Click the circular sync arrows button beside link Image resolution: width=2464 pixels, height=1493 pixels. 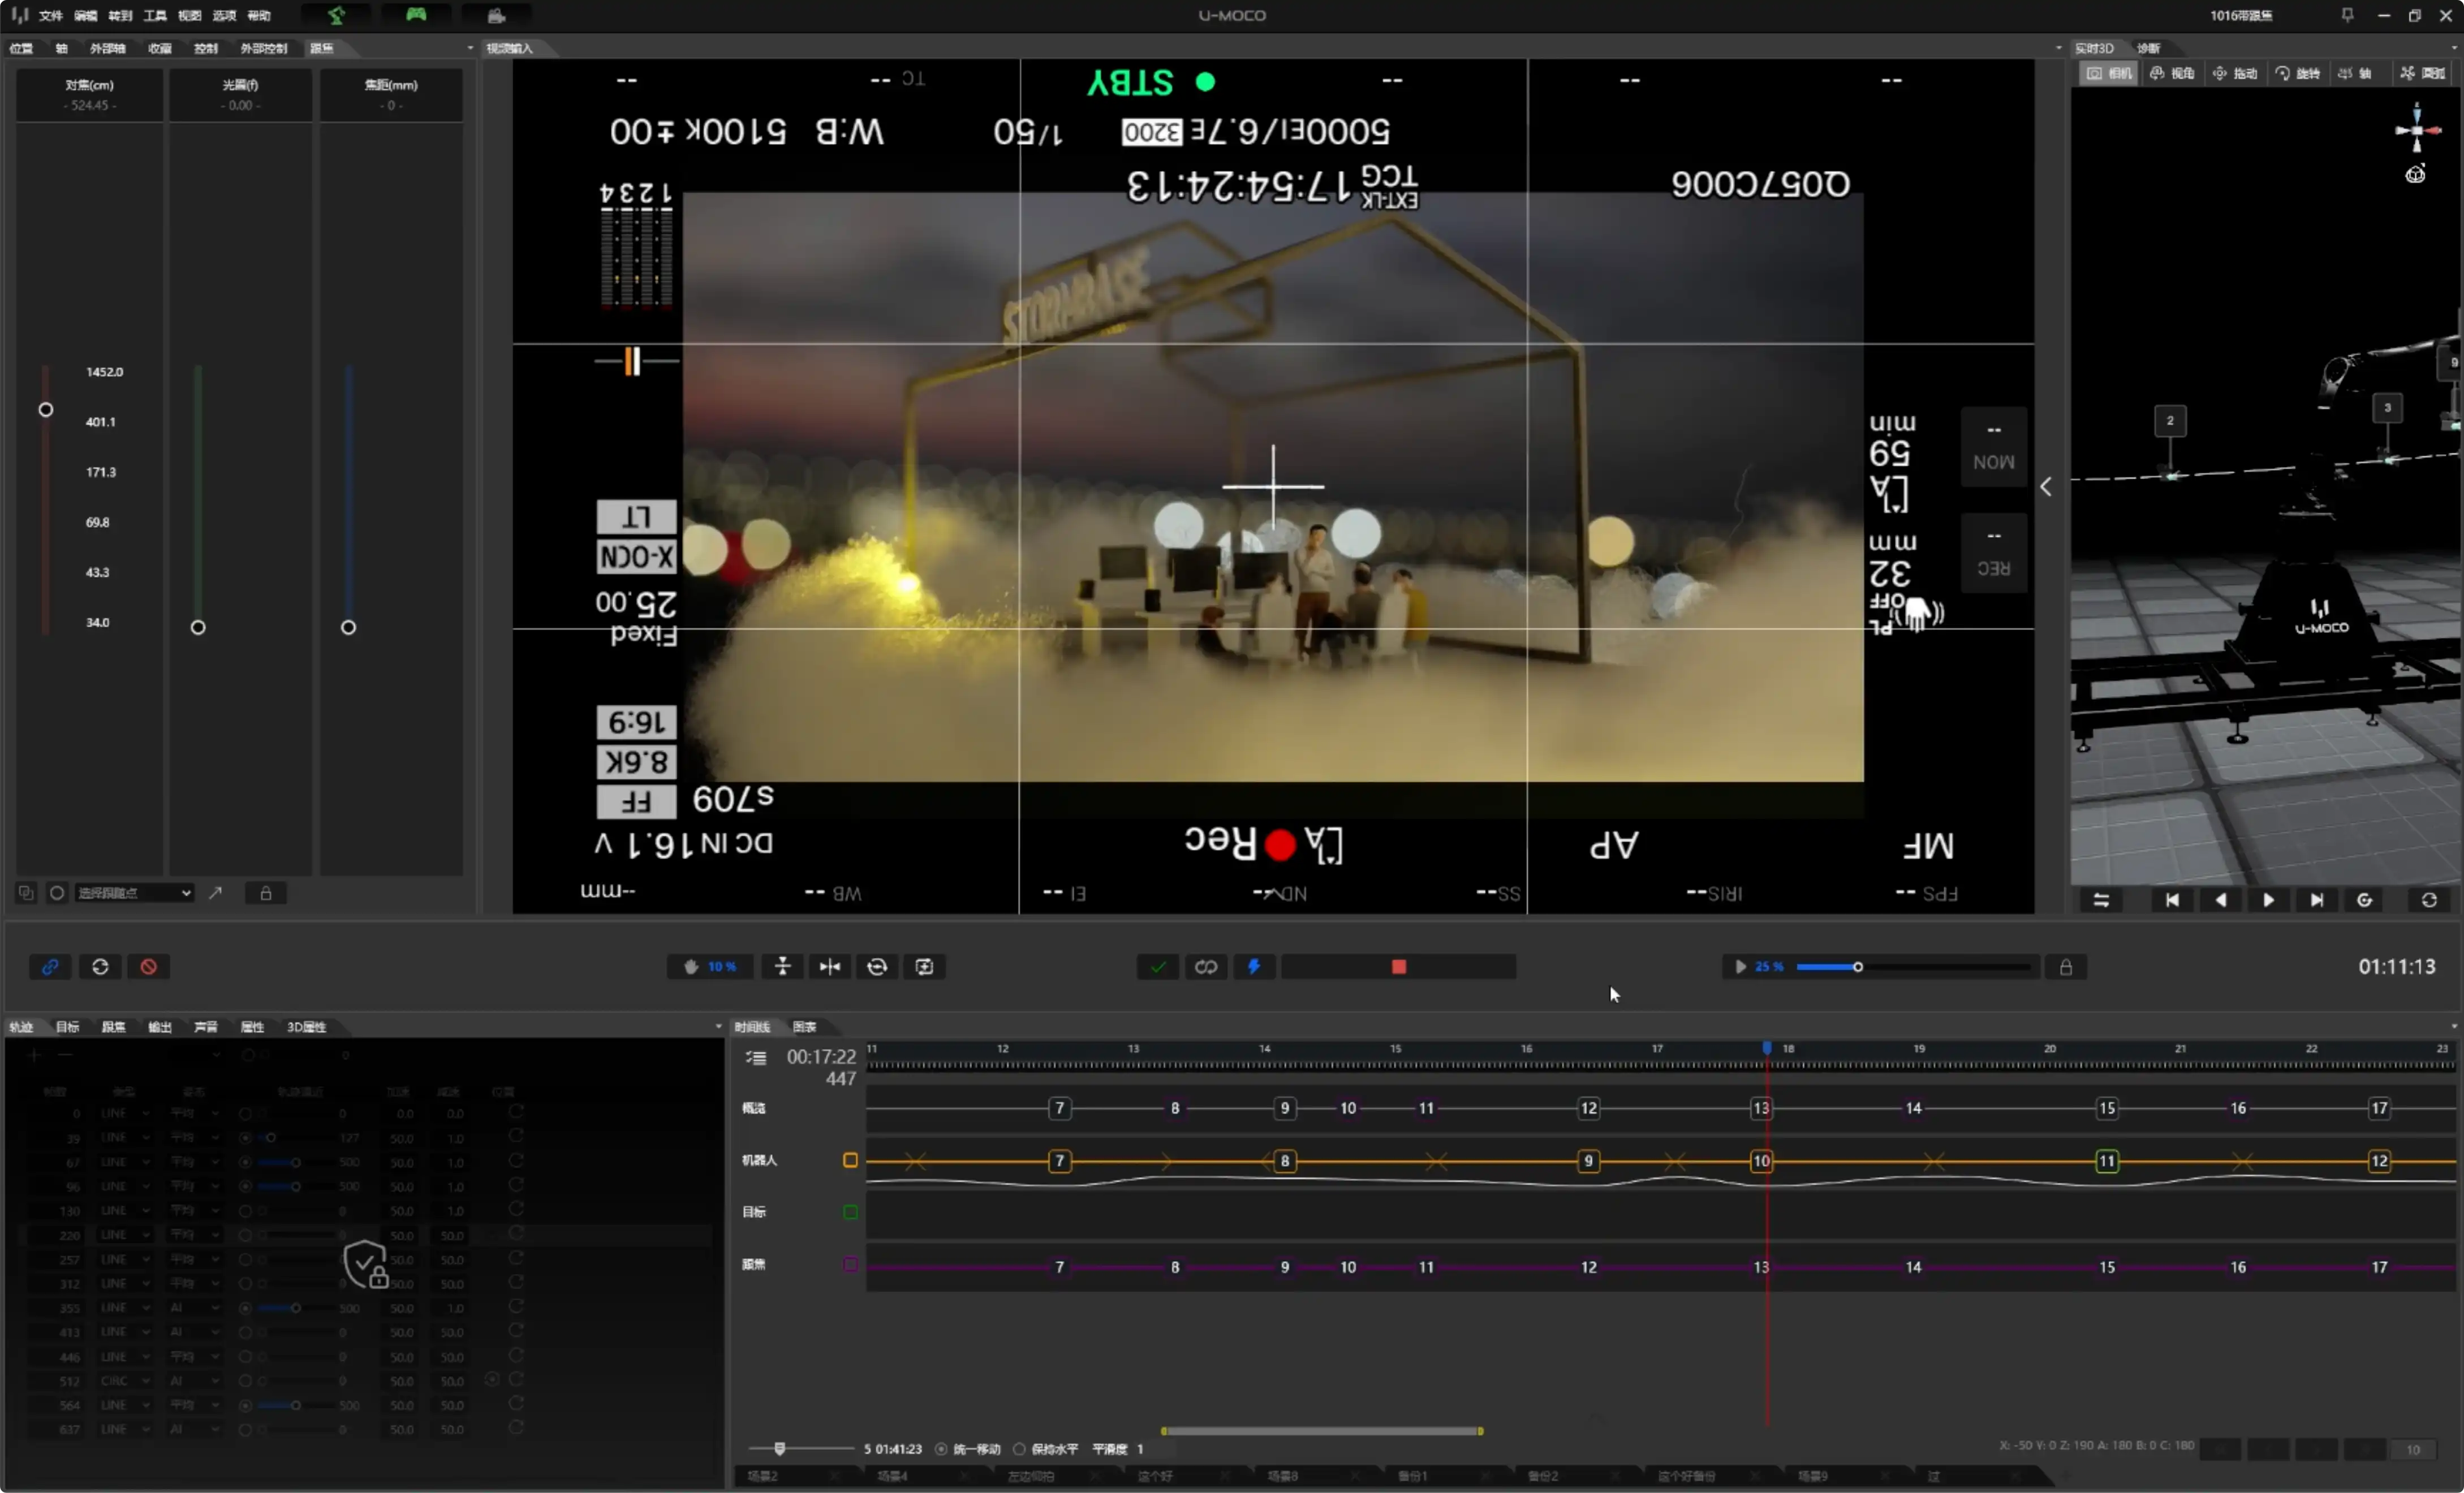(100, 967)
